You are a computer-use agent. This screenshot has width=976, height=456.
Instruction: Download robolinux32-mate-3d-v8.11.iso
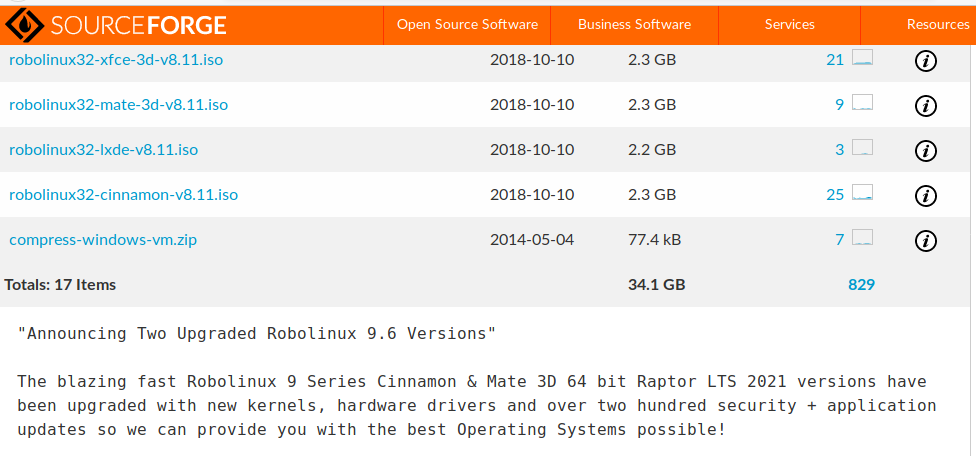point(118,105)
